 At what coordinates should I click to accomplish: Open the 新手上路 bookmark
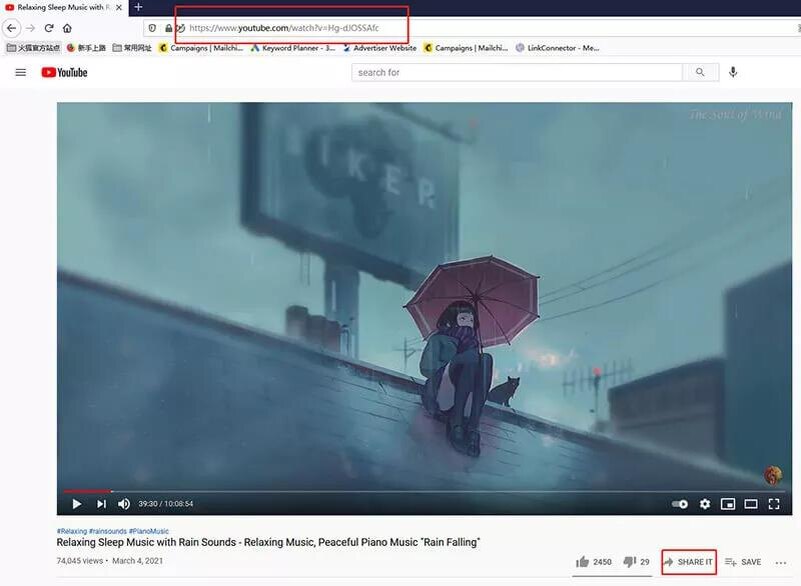[86, 48]
